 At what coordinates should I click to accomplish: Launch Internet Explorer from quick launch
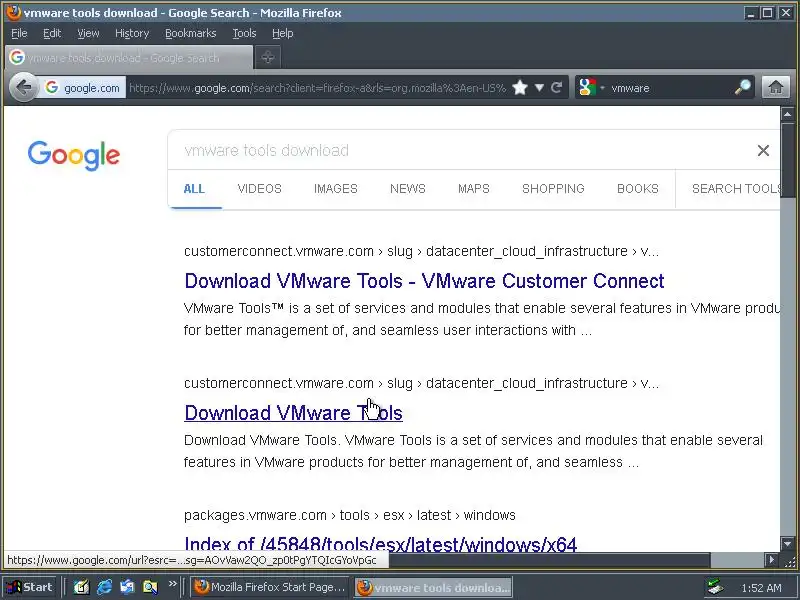coord(104,587)
